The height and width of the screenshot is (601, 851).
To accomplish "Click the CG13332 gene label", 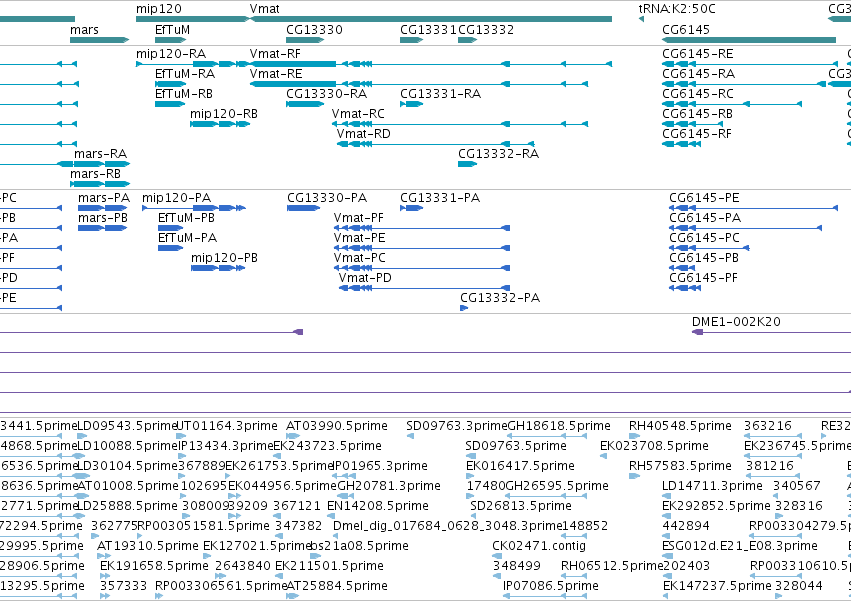I will (486, 30).
